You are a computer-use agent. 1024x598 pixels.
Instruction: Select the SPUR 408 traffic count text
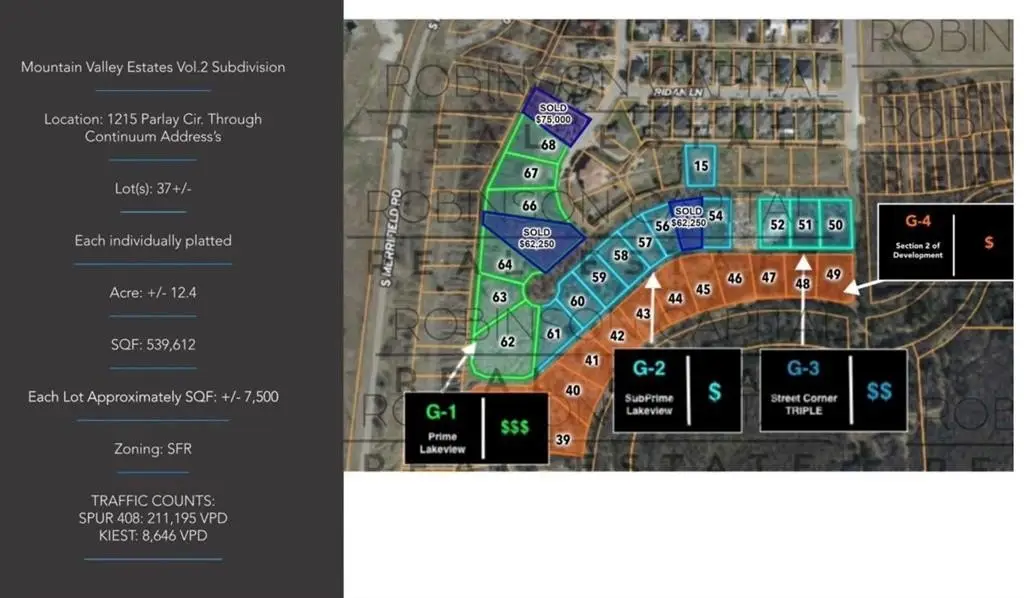153,518
